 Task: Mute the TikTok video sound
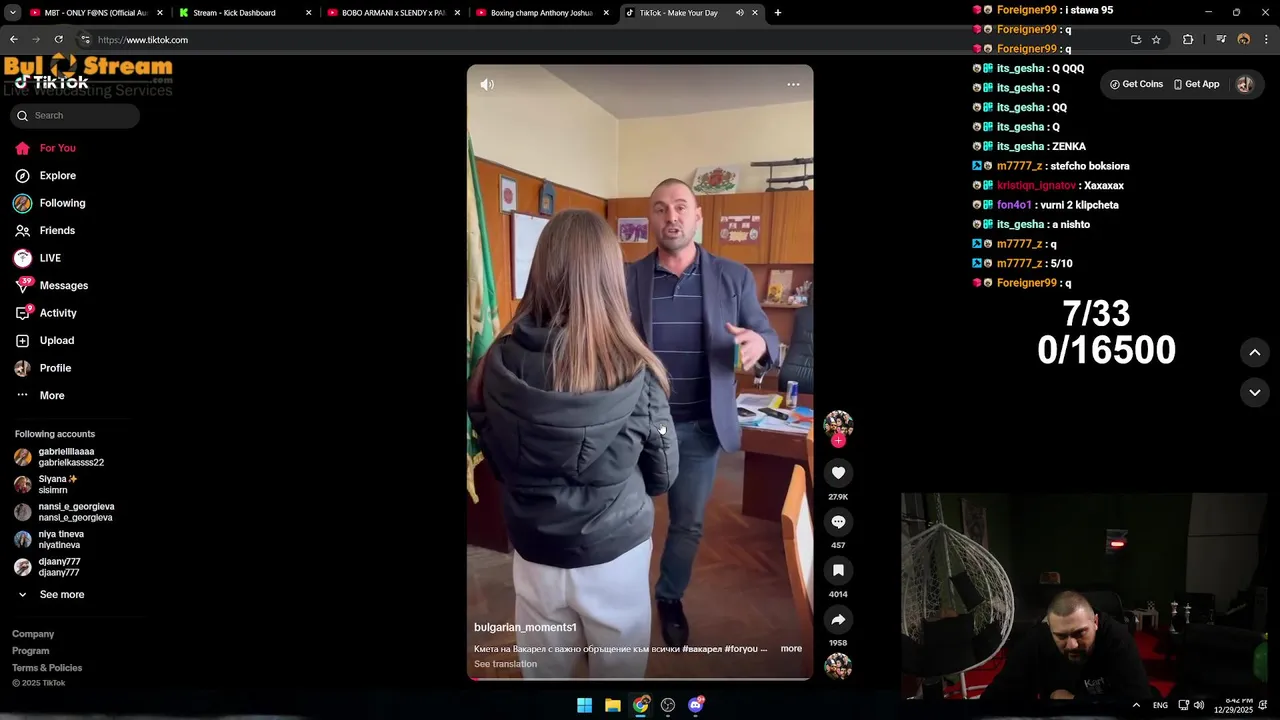coord(487,85)
